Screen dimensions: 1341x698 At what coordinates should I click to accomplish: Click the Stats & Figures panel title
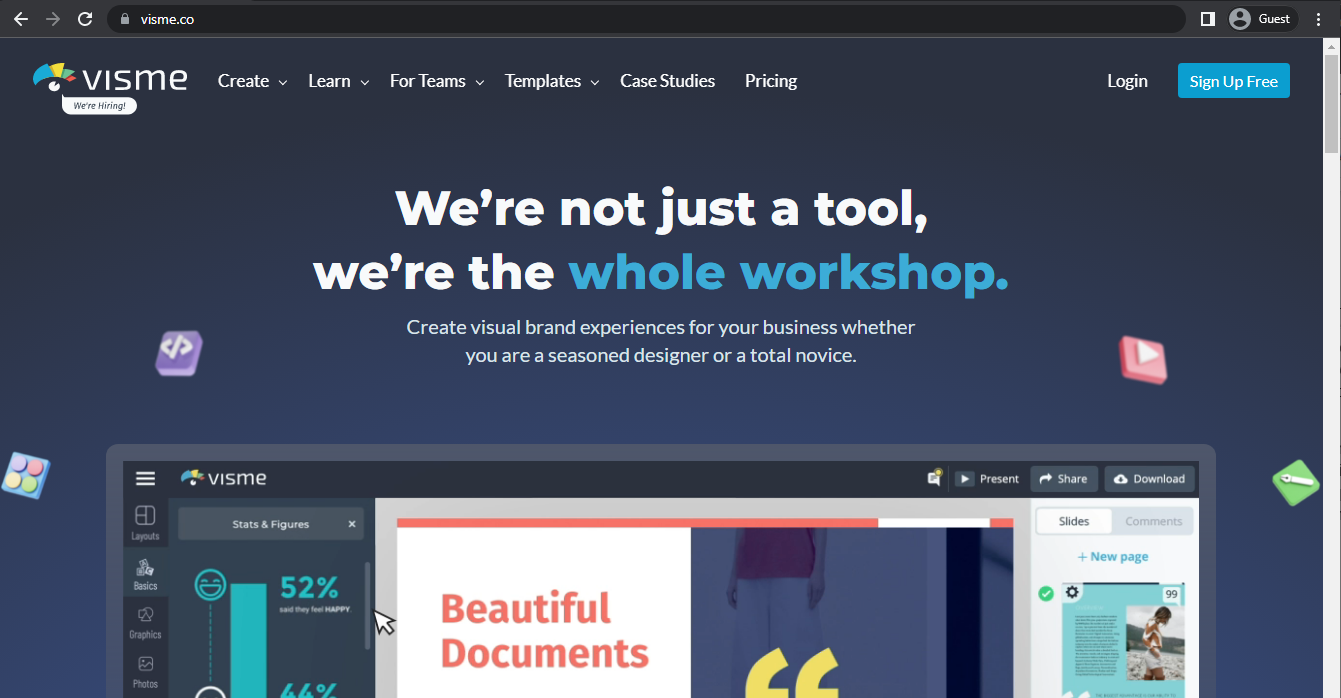point(271,524)
